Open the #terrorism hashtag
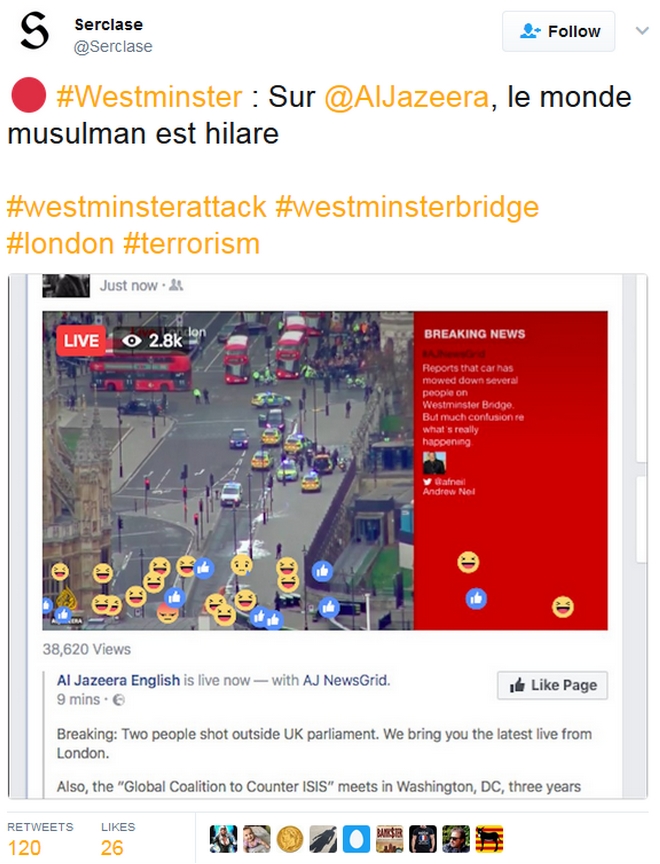Screen dimensions: 660x864 point(192,244)
